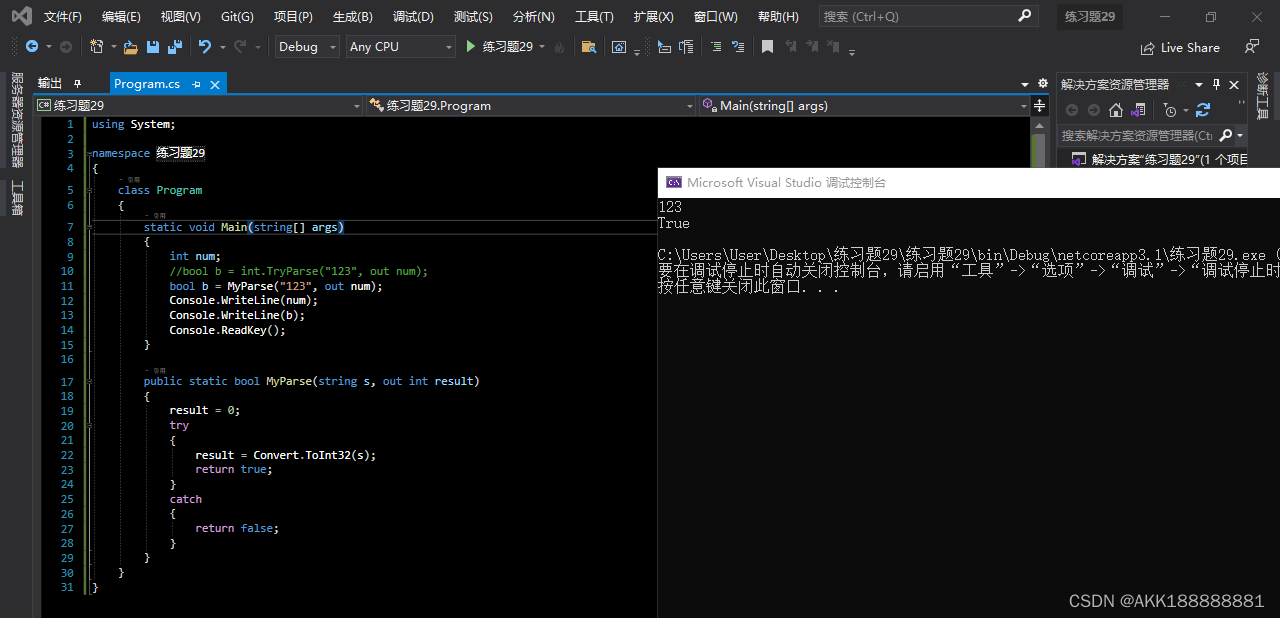Image resolution: width=1280 pixels, height=618 pixels.
Task: Click the Redo arrow icon
Action: click(240, 47)
